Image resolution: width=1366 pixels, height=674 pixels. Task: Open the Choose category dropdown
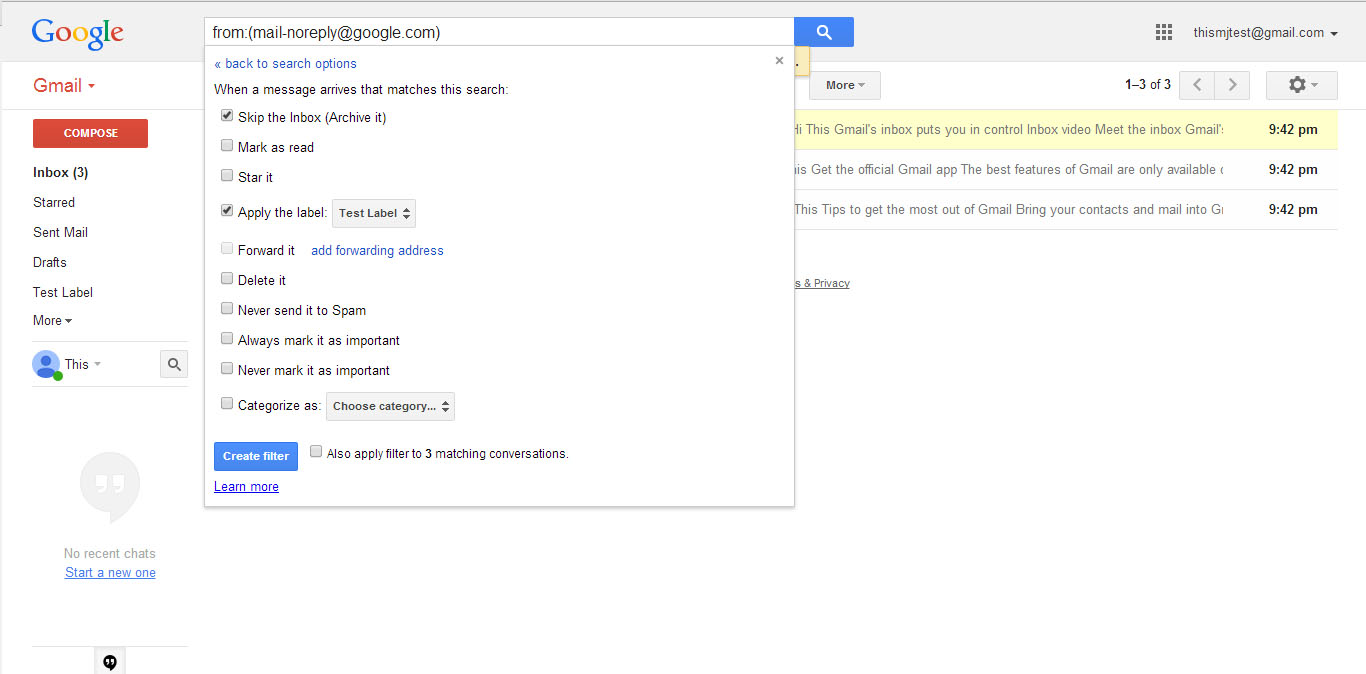tap(391, 406)
